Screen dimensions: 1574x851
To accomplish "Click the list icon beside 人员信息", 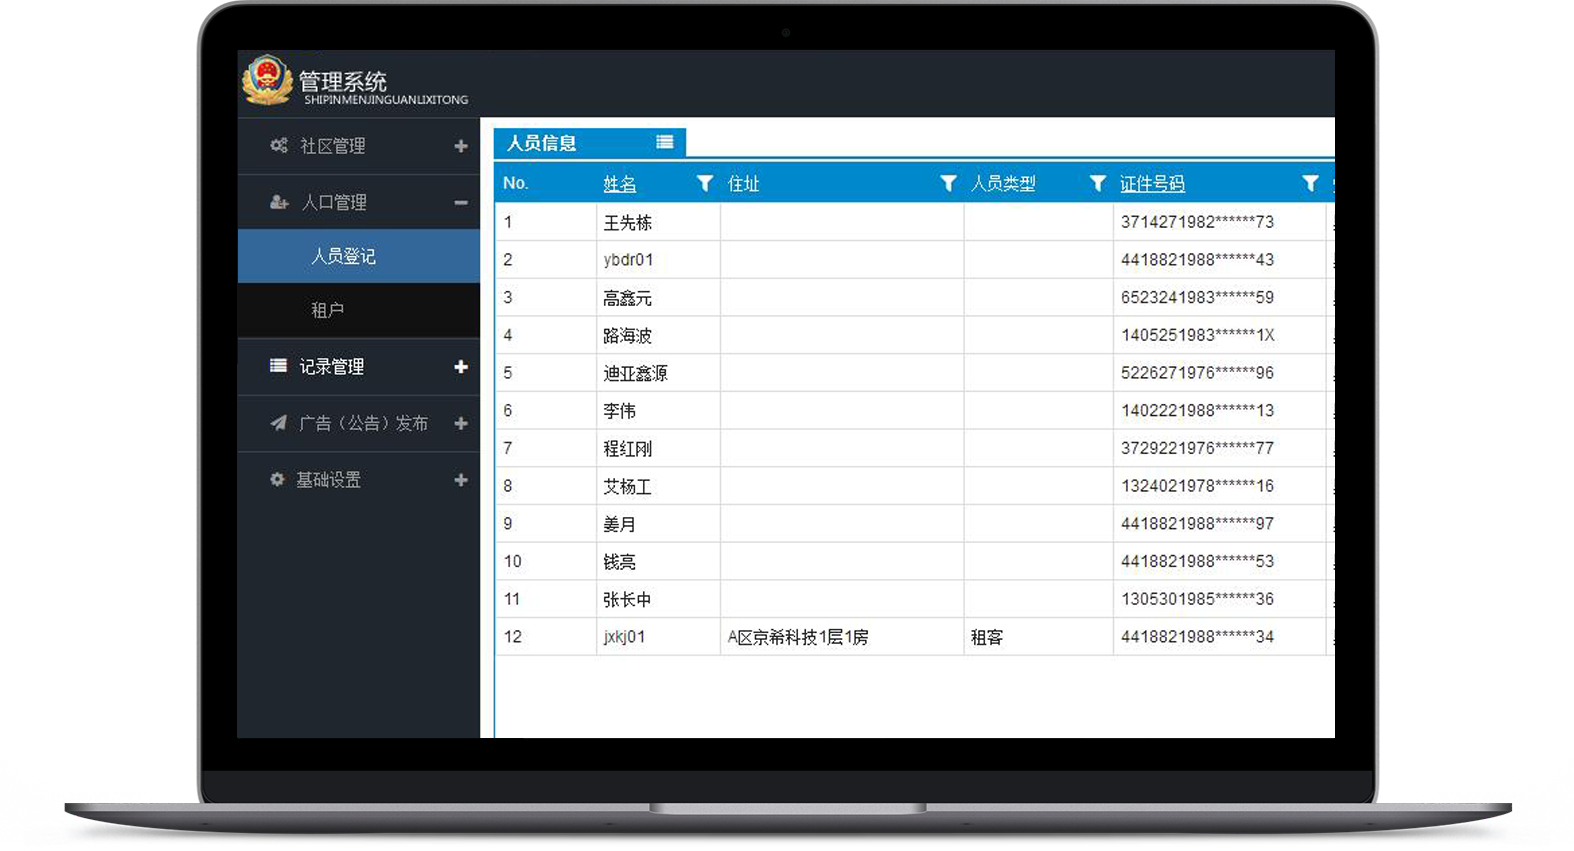I will pyautogui.click(x=664, y=142).
